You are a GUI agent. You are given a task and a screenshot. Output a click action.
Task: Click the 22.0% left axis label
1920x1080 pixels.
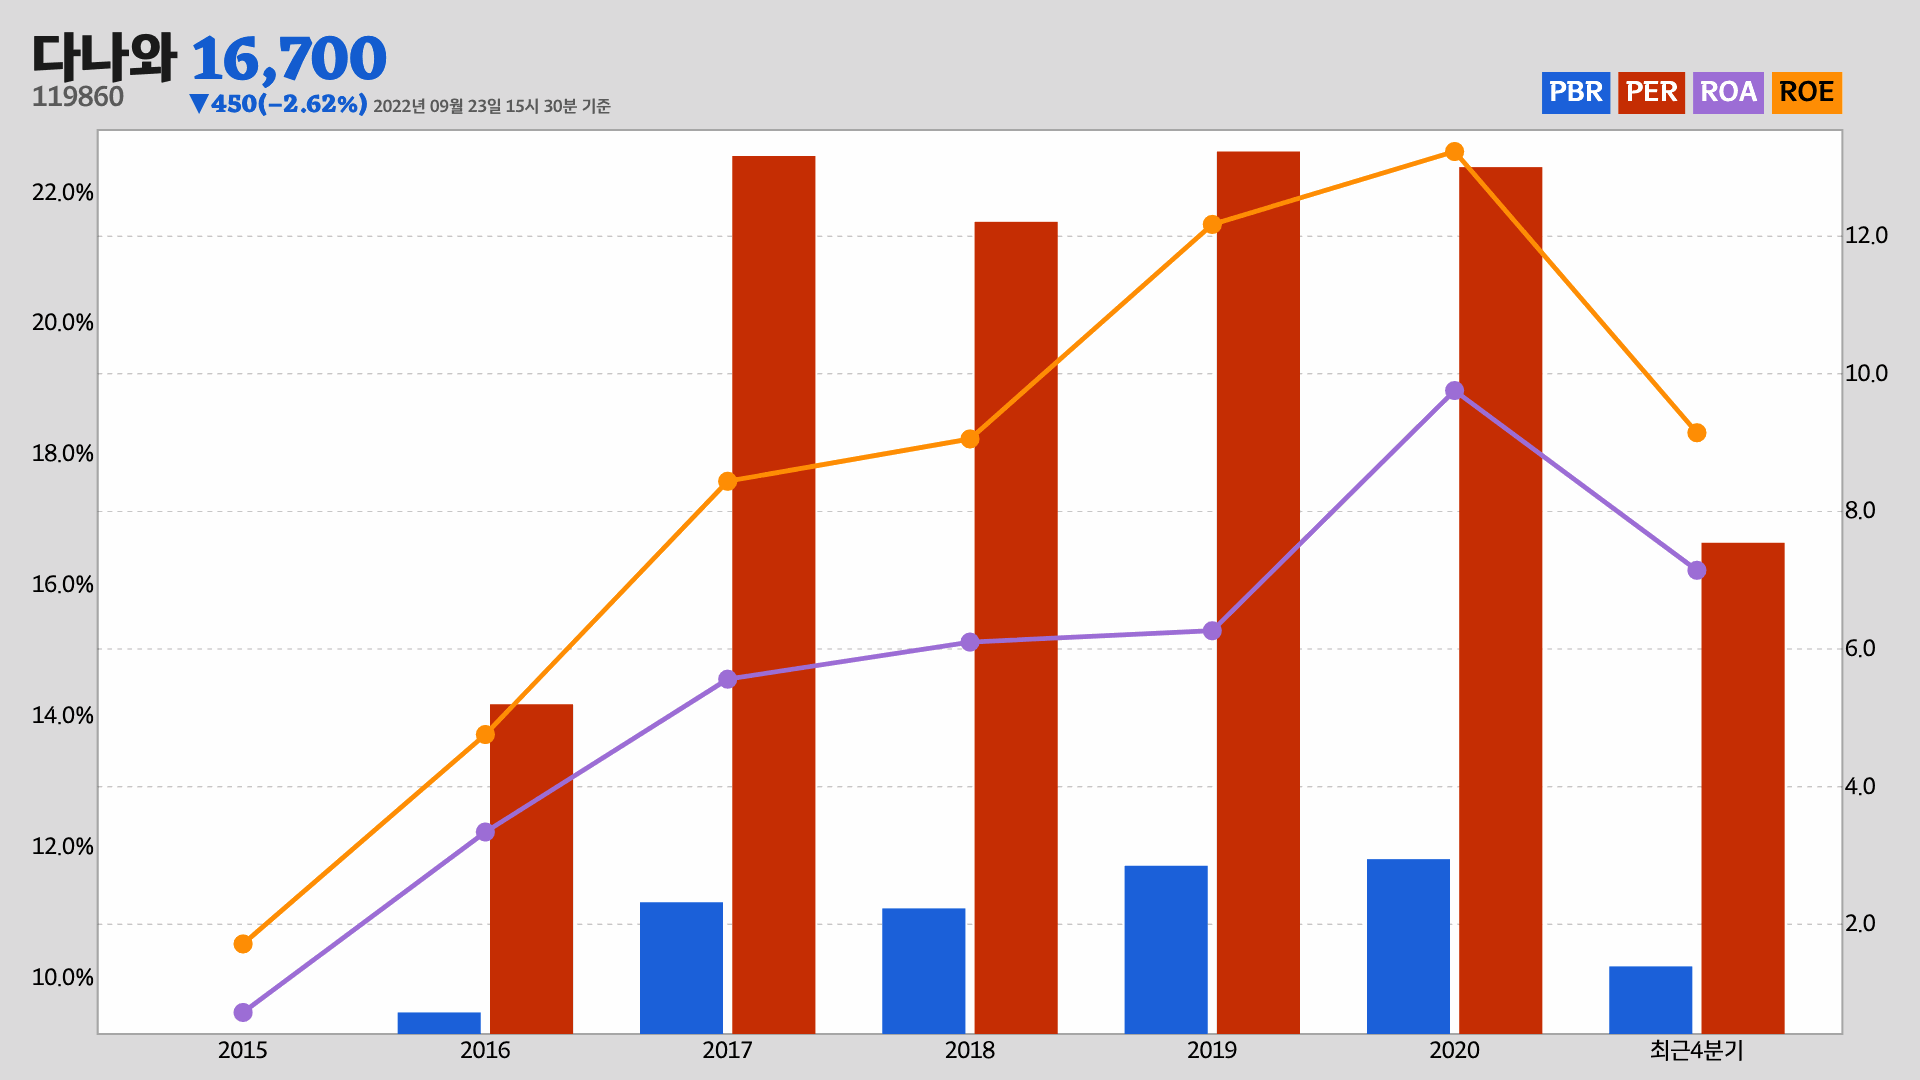pyautogui.click(x=63, y=192)
